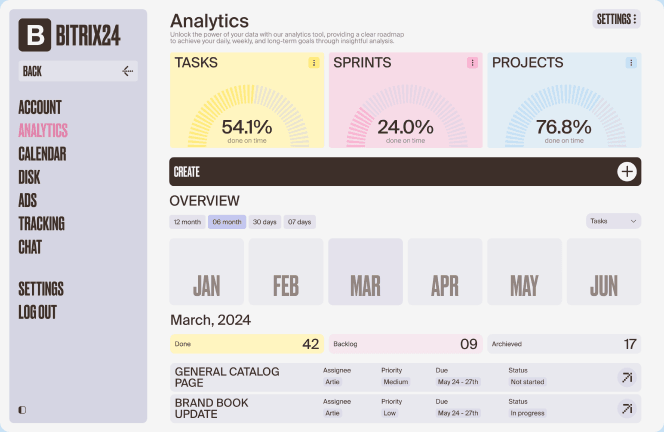Go to Account in the sidebar

click(x=40, y=107)
